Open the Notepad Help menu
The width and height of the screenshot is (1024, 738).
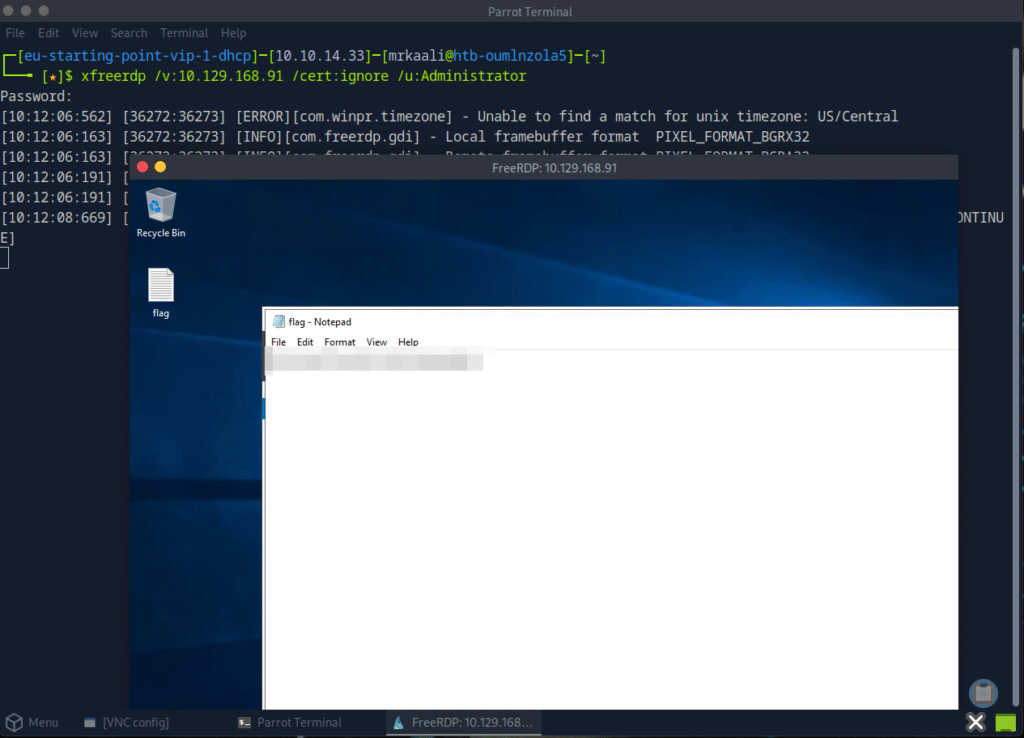(x=408, y=342)
